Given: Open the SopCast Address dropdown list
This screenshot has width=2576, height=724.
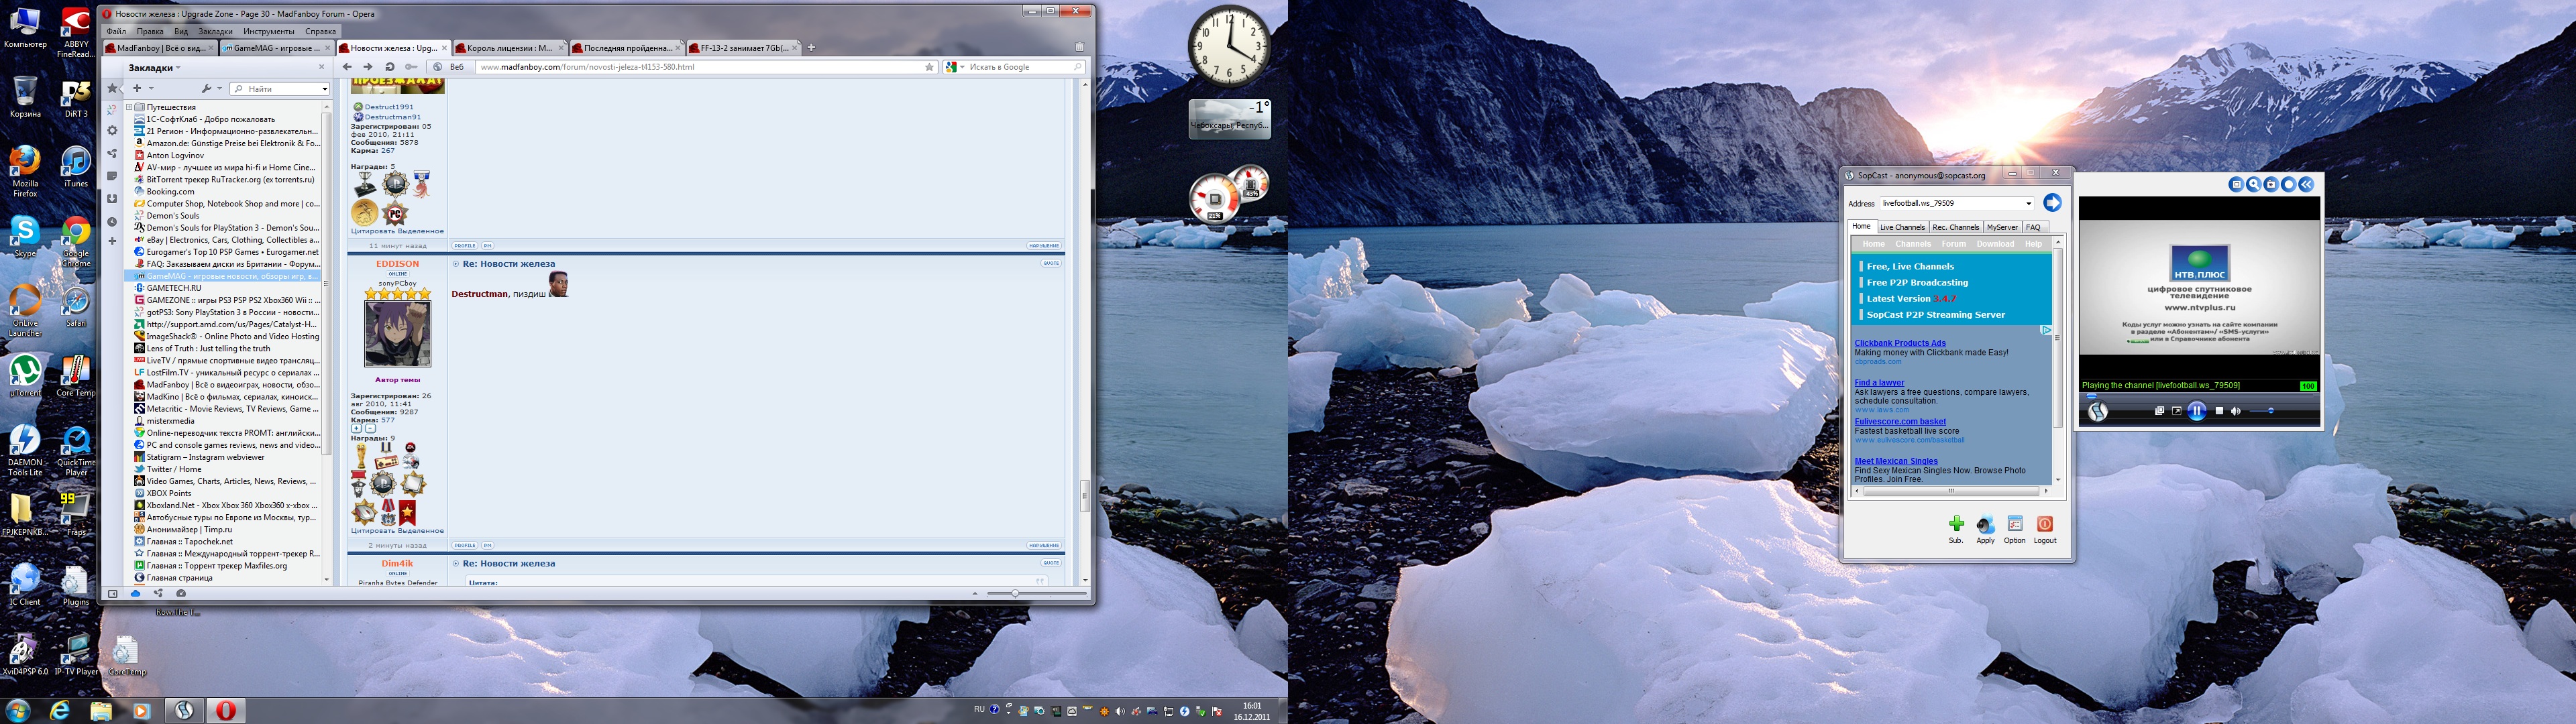Looking at the screenshot, I should pyautogui.click(x=2028, y=204).
